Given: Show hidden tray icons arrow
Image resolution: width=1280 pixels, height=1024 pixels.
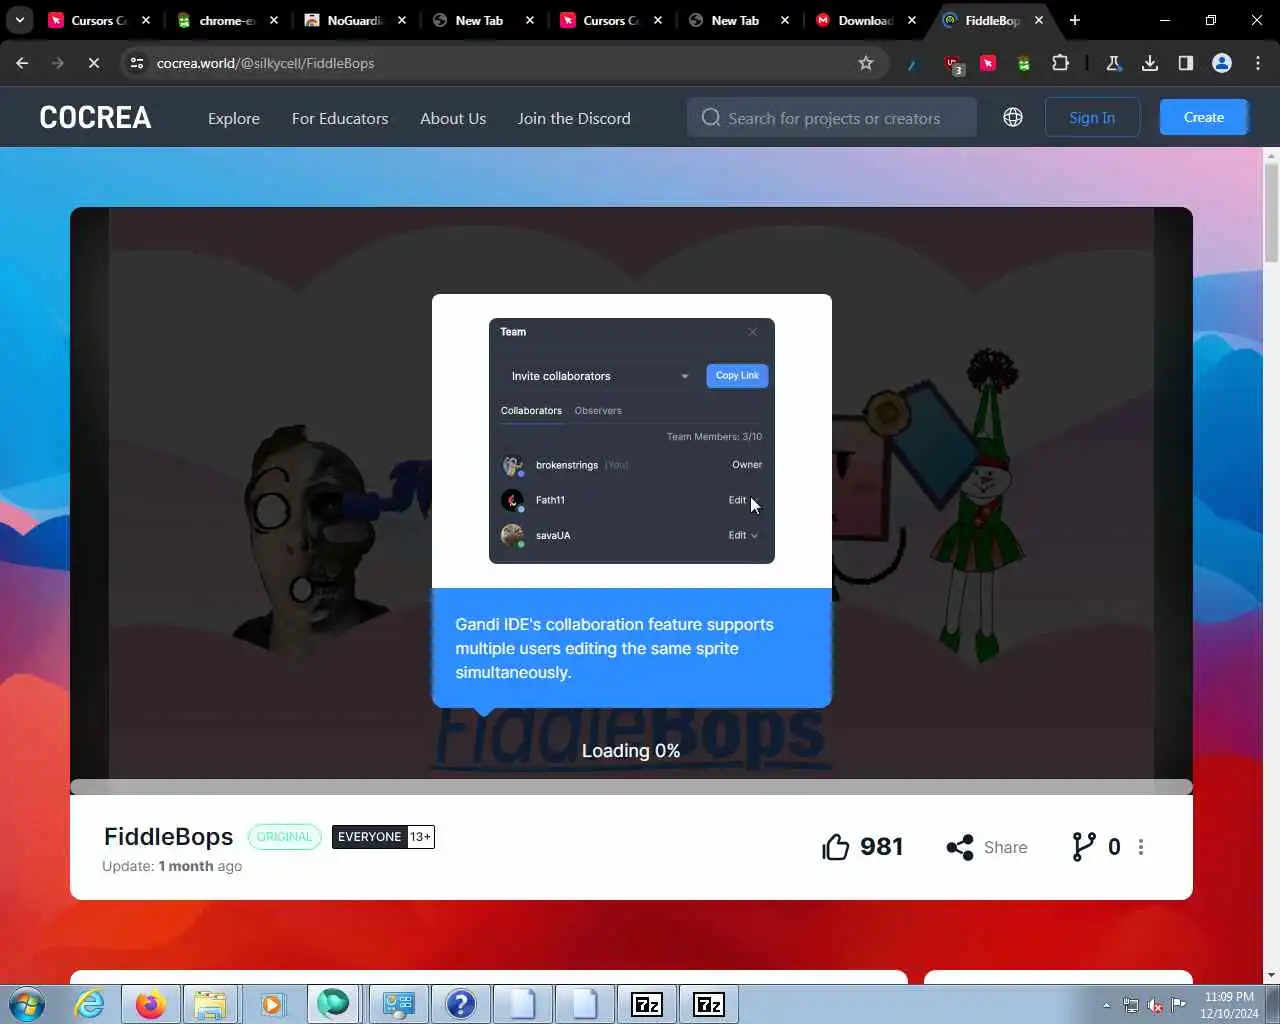Looking at the screenshot, I should point(1106,1005).
